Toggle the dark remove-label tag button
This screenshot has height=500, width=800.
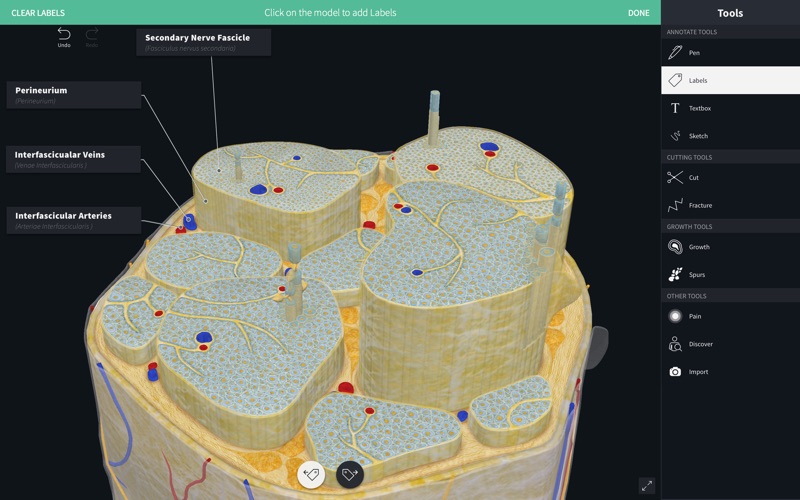pos(350,474)
